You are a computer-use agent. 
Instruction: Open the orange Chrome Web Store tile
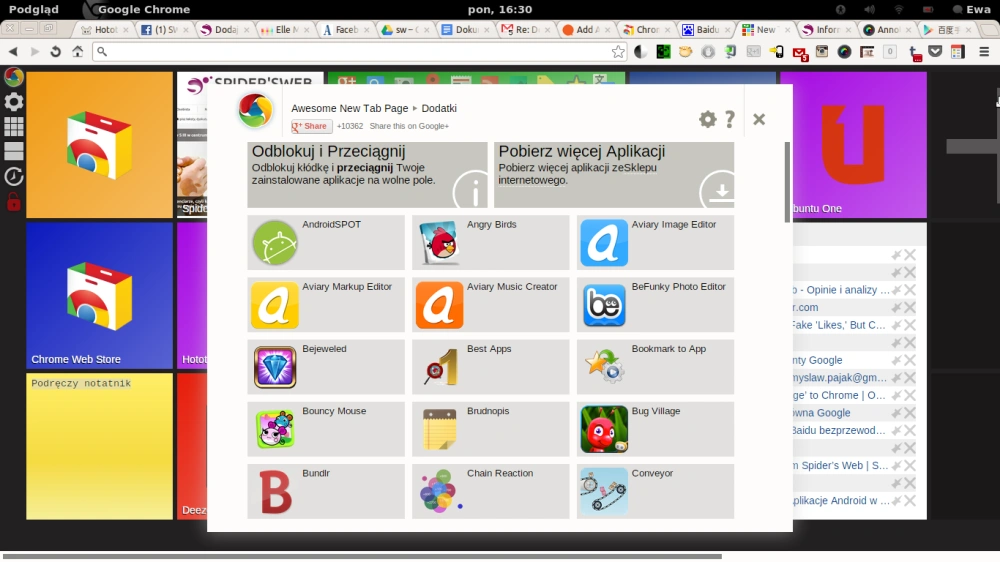tap(99, 145)
